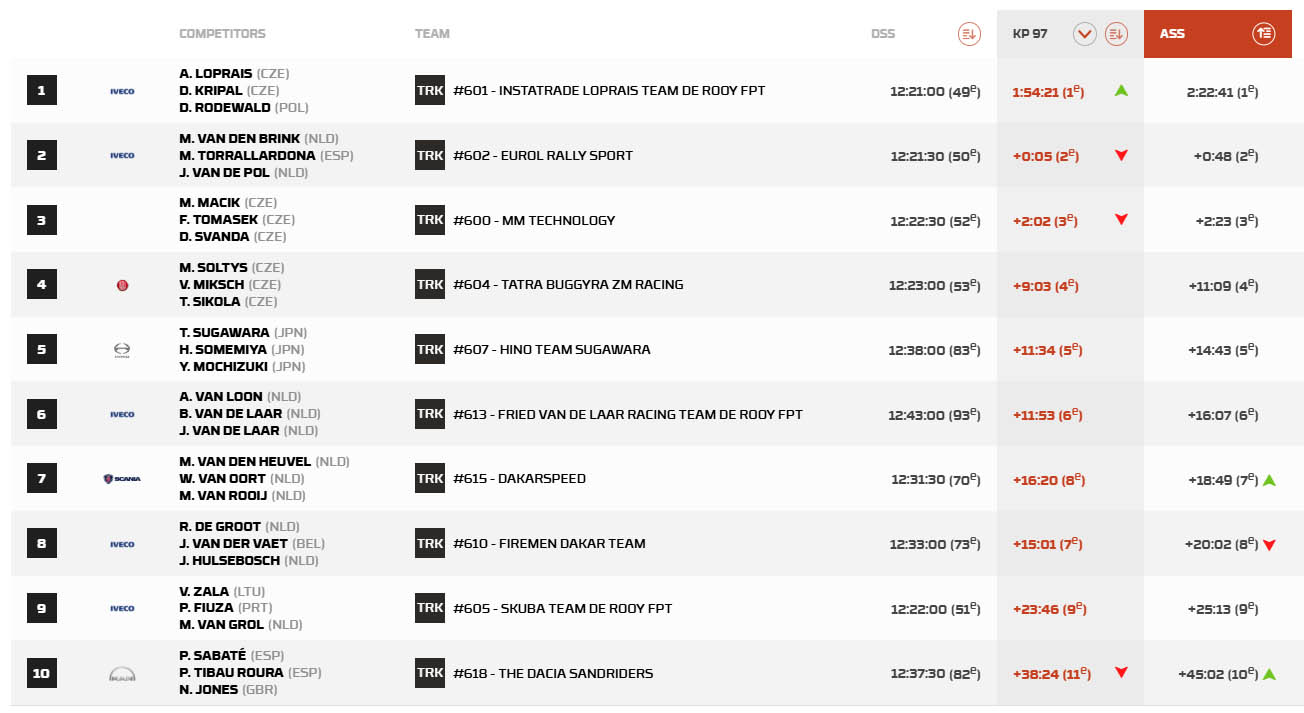Toggle the ASS column sort order
This screenshot has height=713, width=1304.
1263,34
